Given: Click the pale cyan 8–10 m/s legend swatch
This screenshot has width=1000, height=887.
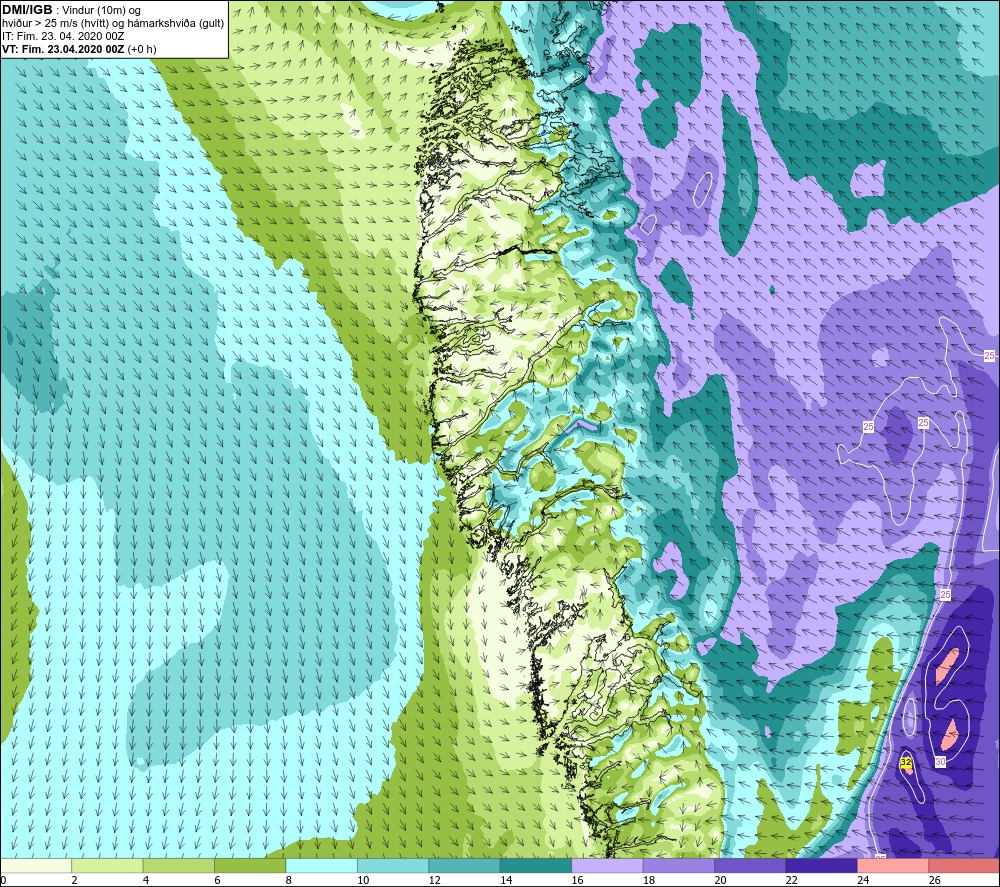Looking at the screenshot, I should [x=321, y=865].
